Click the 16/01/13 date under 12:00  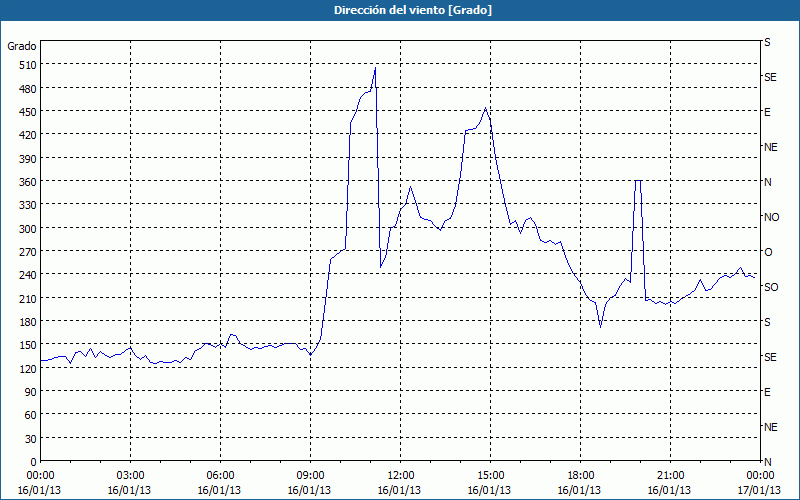click(x=401, y=490)
